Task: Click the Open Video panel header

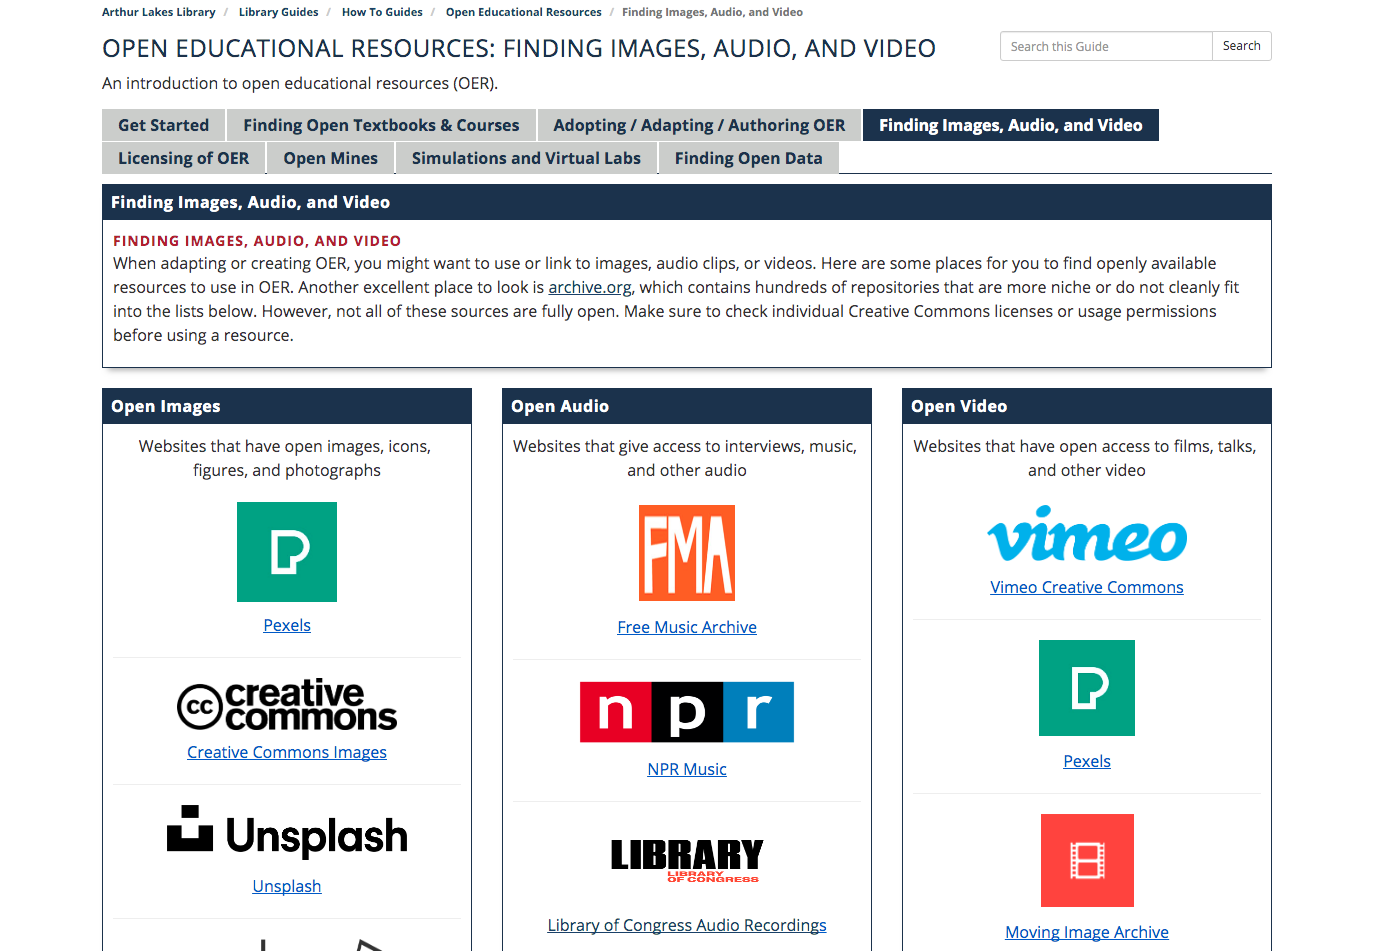Action: tap(1087, 406)
